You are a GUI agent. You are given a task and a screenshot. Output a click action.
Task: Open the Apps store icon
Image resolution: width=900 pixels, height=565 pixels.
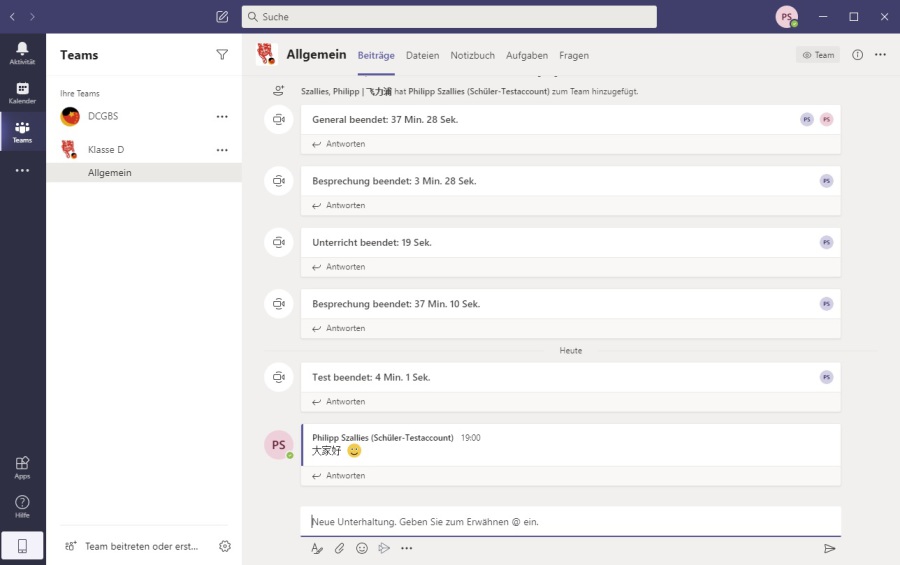point(22,467)
